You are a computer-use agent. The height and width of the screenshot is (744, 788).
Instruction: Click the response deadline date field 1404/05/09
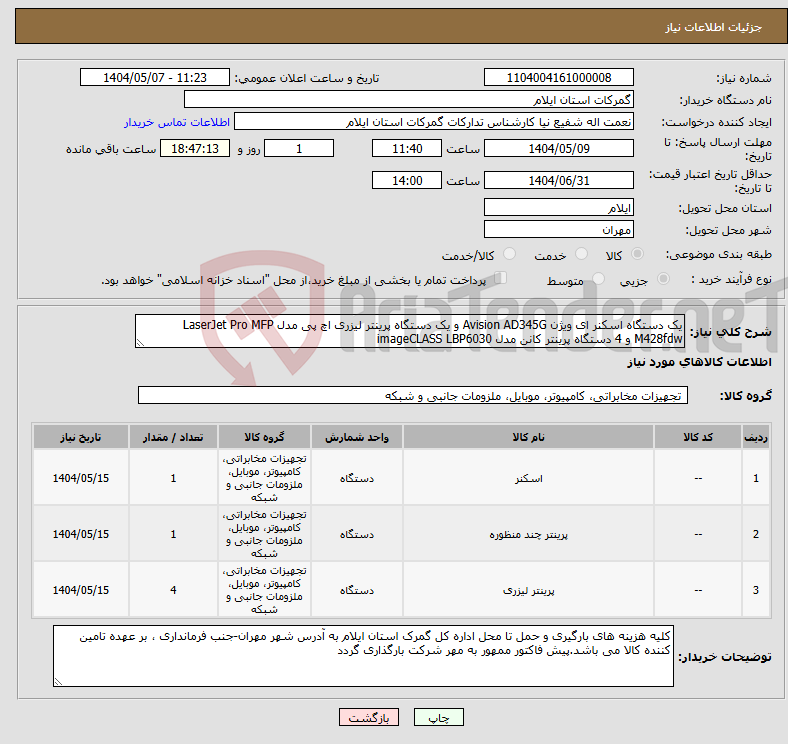coord(558,148)
